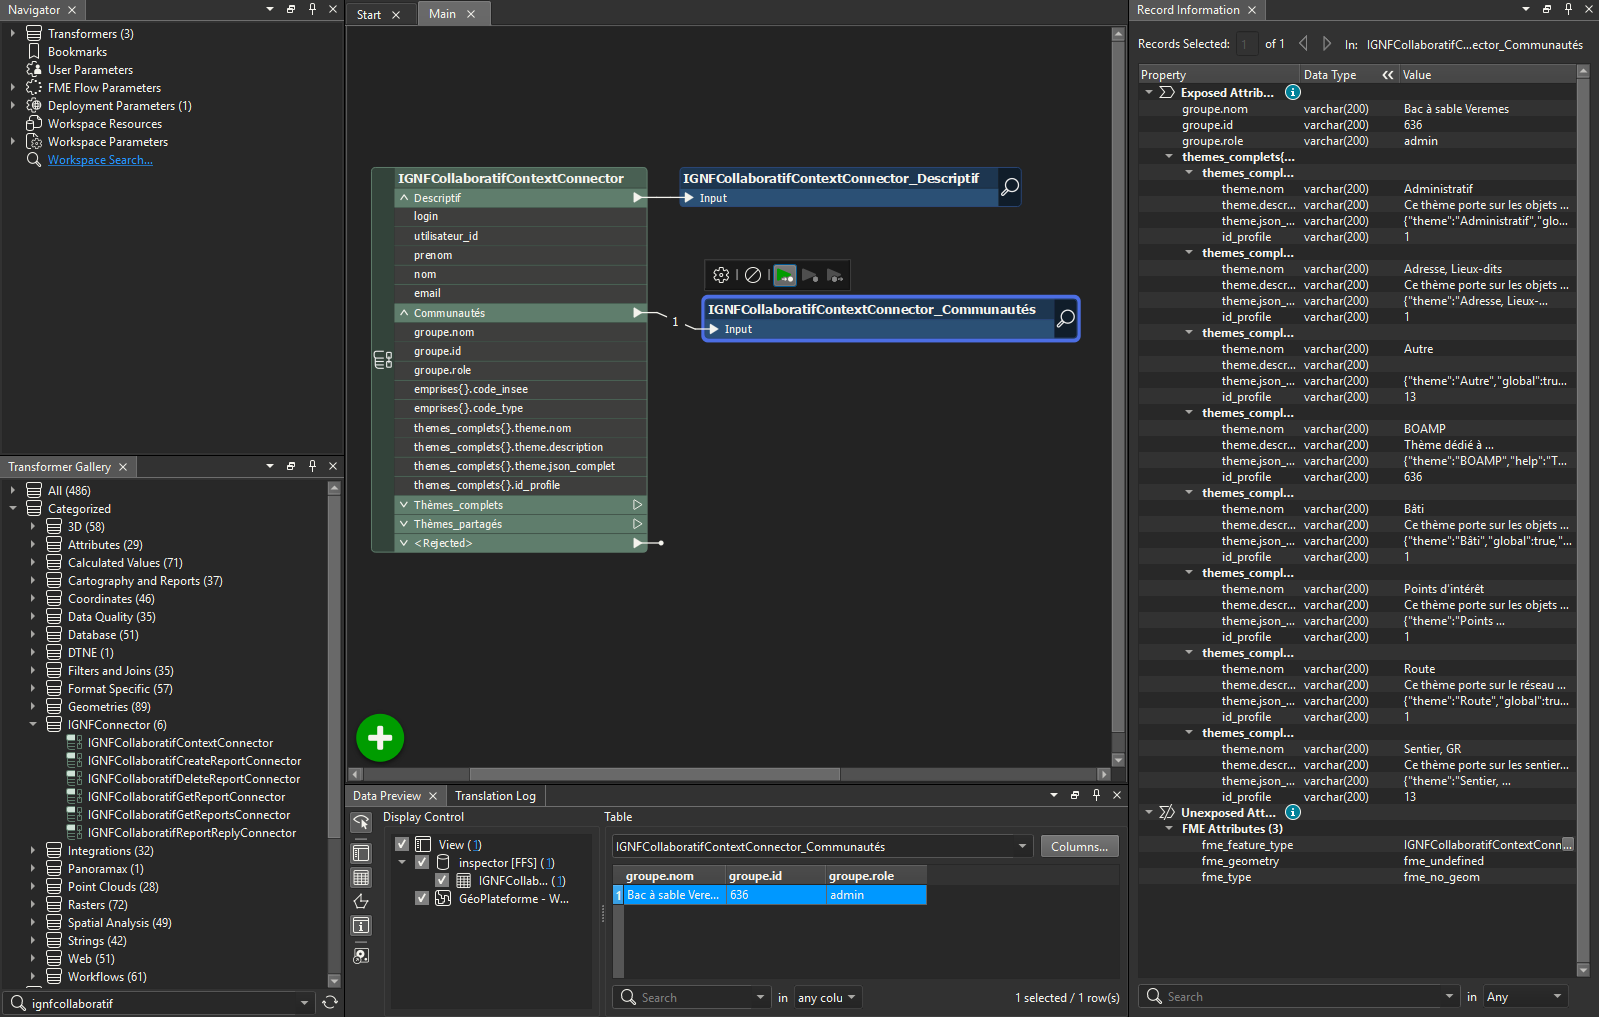Expand the <Rejected> output port
1599x1017 pixels.
(x=404, y=543)
